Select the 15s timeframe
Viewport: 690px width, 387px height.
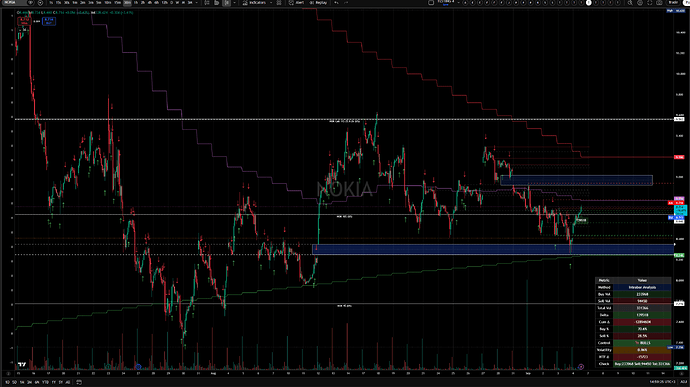(x=58, y=2)
